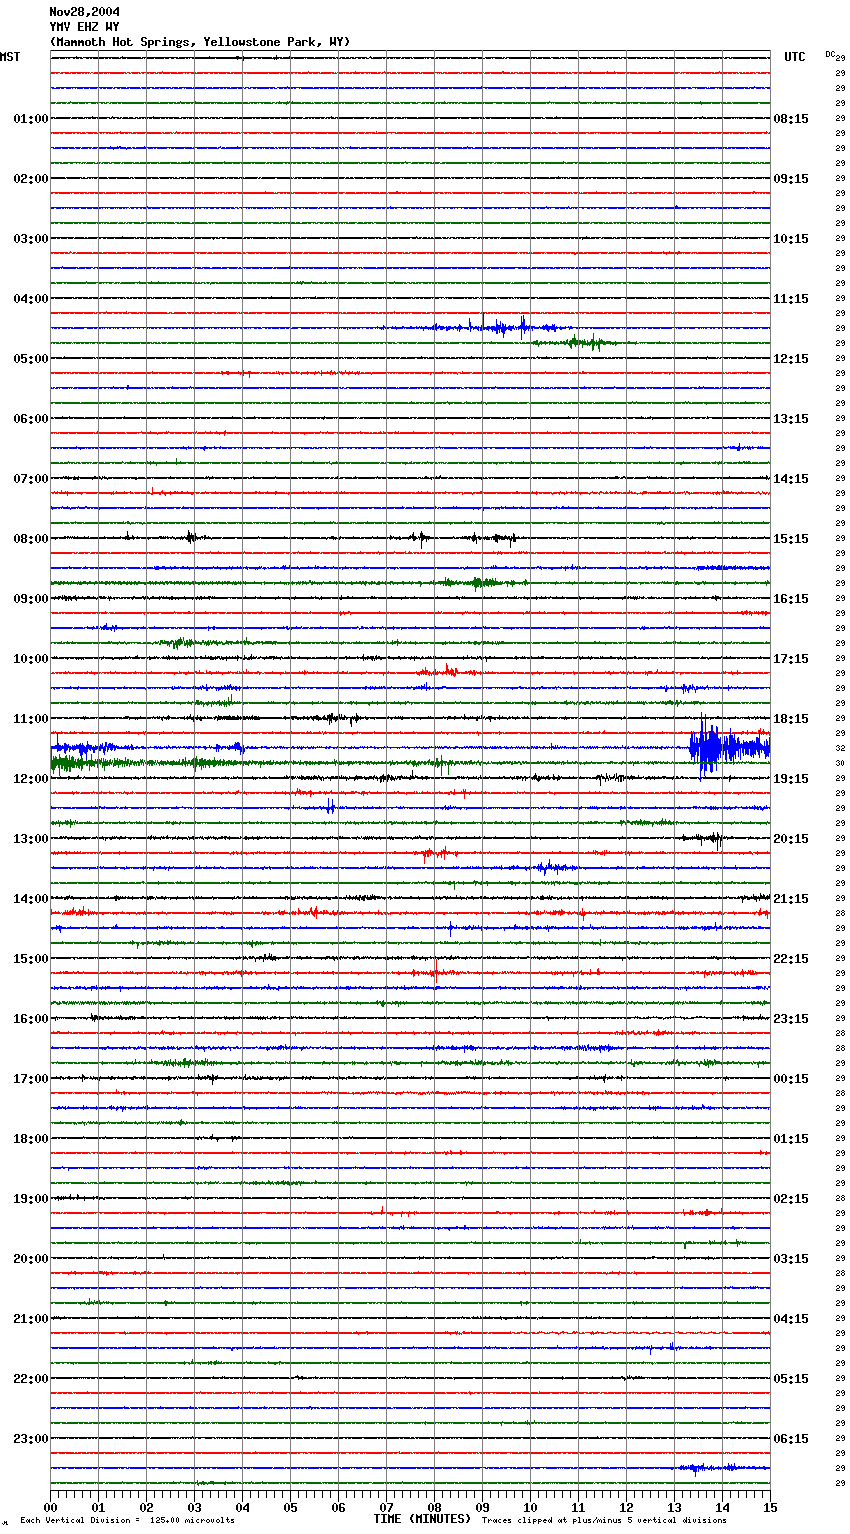The width and height of the screenshot is (850, 1534).
Task: Click the 09:15 UTC time label
Action: click(x=791, y=179)
